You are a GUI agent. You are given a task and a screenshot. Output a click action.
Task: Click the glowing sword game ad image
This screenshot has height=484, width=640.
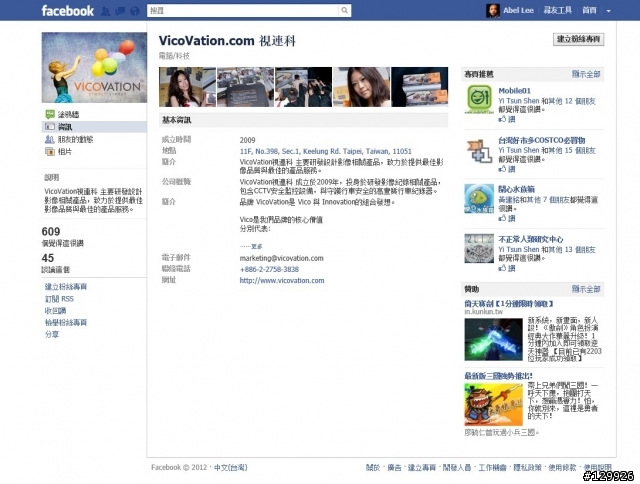[493, 340]
